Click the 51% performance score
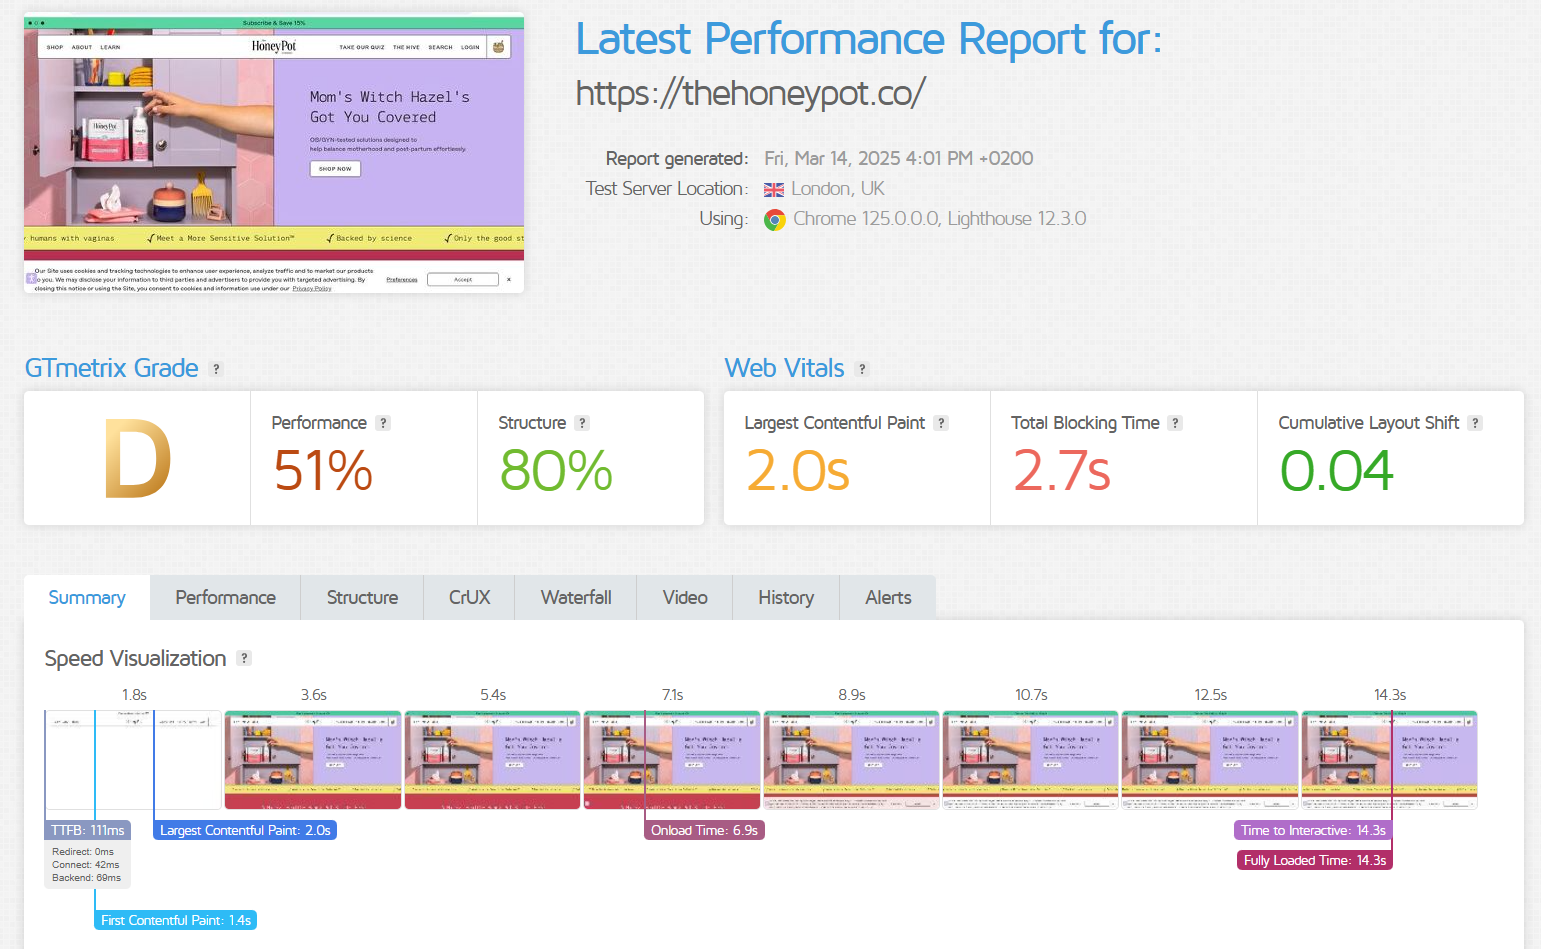1541x949 pixels. (323, 470)
